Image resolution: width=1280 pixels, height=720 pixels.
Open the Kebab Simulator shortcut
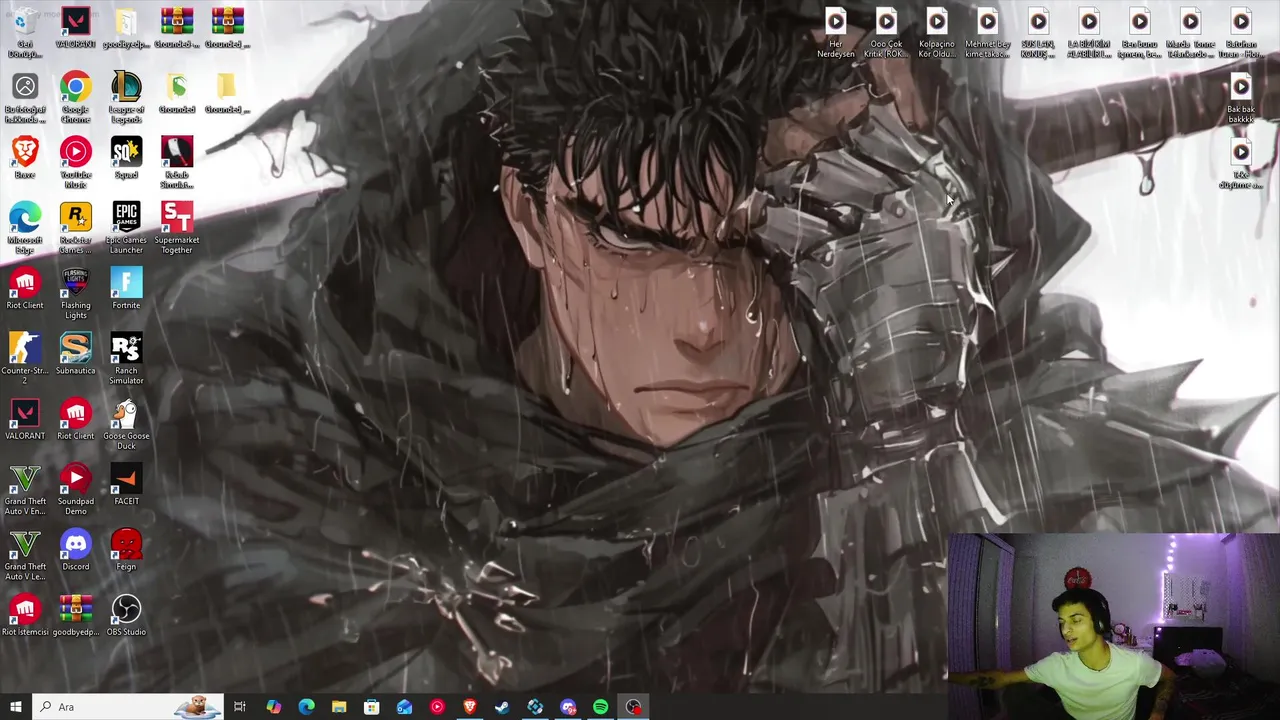177,163
